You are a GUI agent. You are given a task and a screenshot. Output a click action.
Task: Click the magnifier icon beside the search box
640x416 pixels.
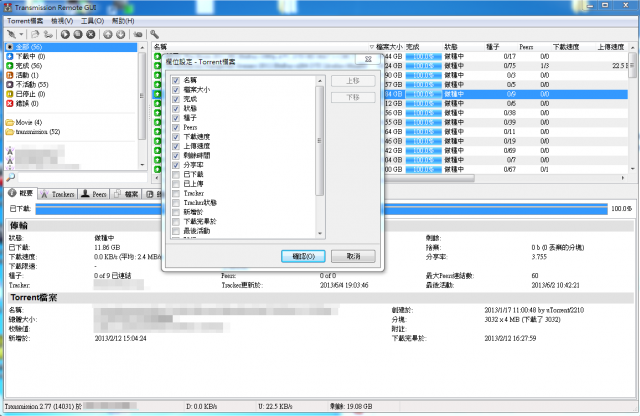pos(11,177)
